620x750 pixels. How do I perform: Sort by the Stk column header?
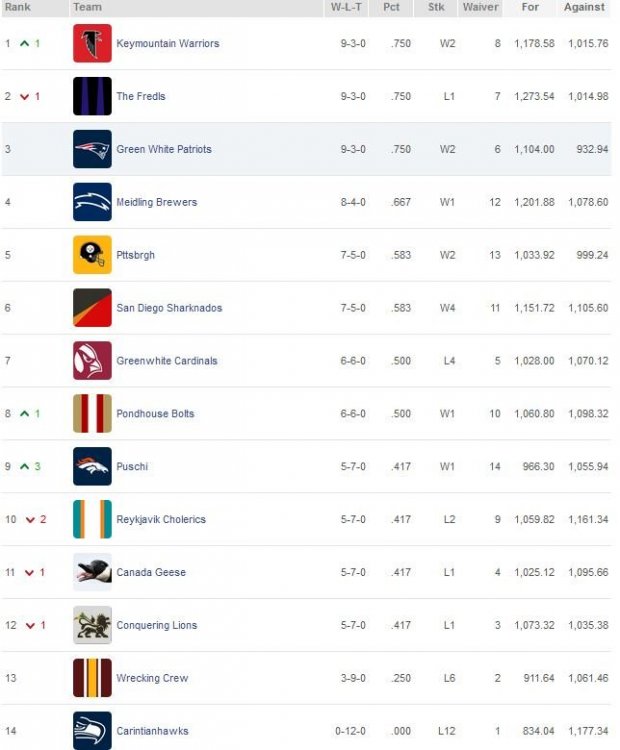tap(436, 7)
